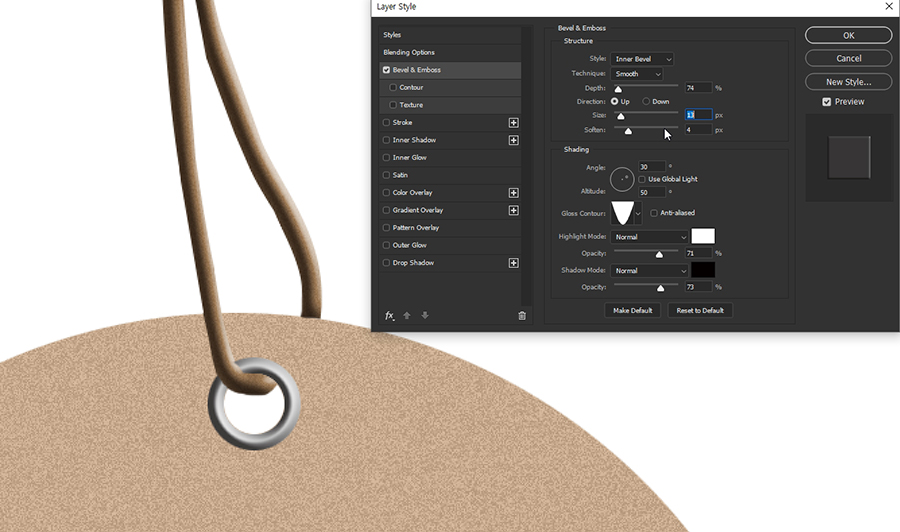Add another Stroke effect with plus icon

point(514,123)
